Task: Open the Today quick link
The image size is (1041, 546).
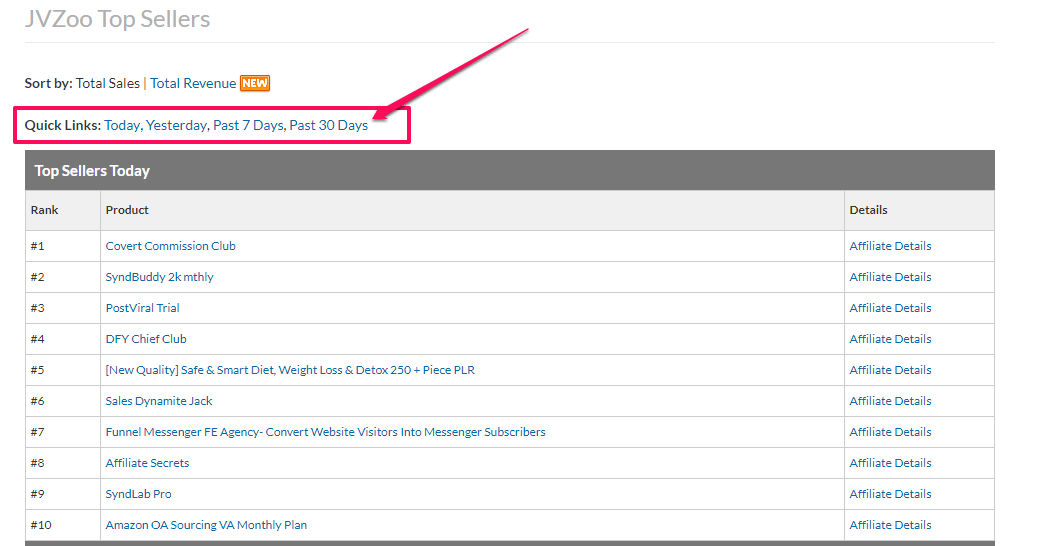Action: (x=122, y=125)
